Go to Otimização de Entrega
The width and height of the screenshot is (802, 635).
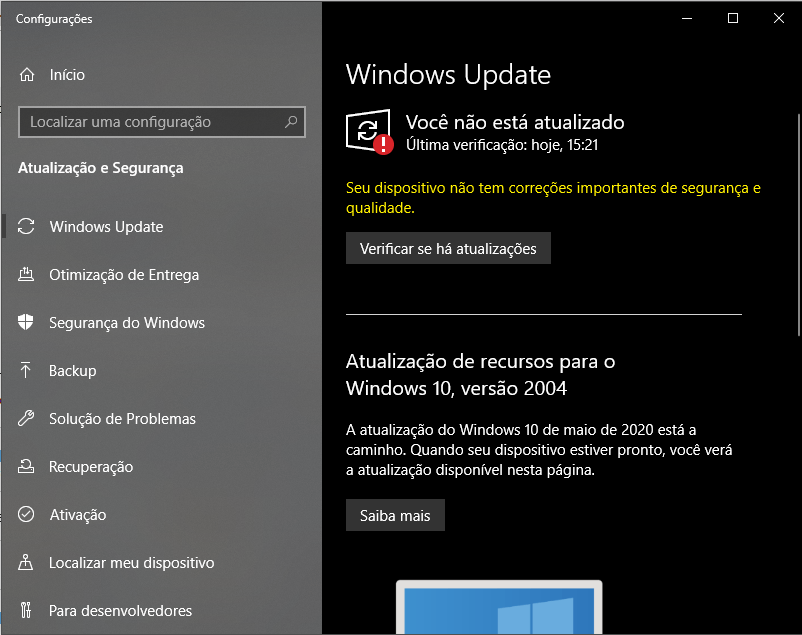pos(162,275)
